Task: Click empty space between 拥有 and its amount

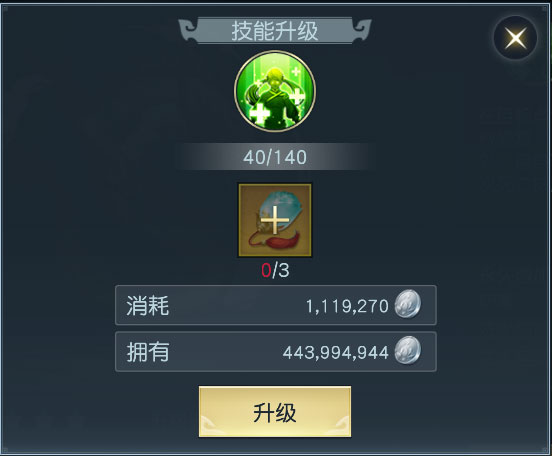Action: [x=225, y=352]
